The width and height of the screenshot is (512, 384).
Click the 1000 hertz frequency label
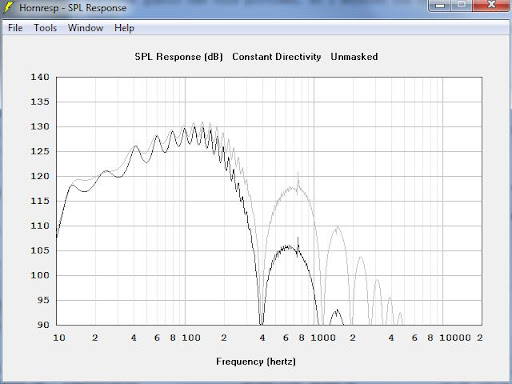(323, 338)
